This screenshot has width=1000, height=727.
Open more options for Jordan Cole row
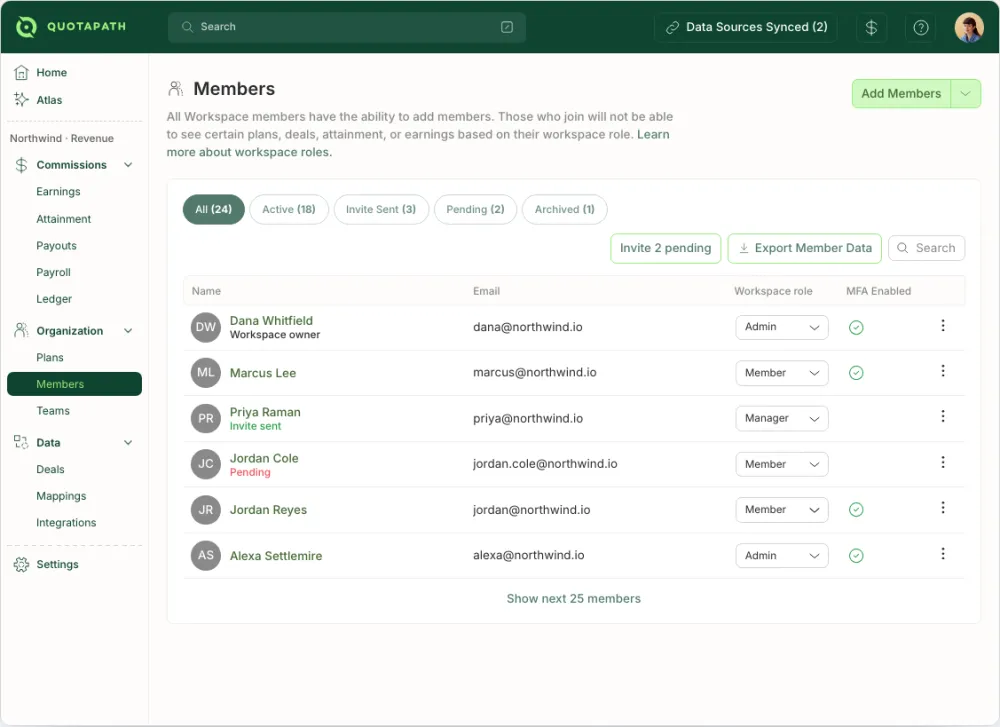[x=943, y=462]
